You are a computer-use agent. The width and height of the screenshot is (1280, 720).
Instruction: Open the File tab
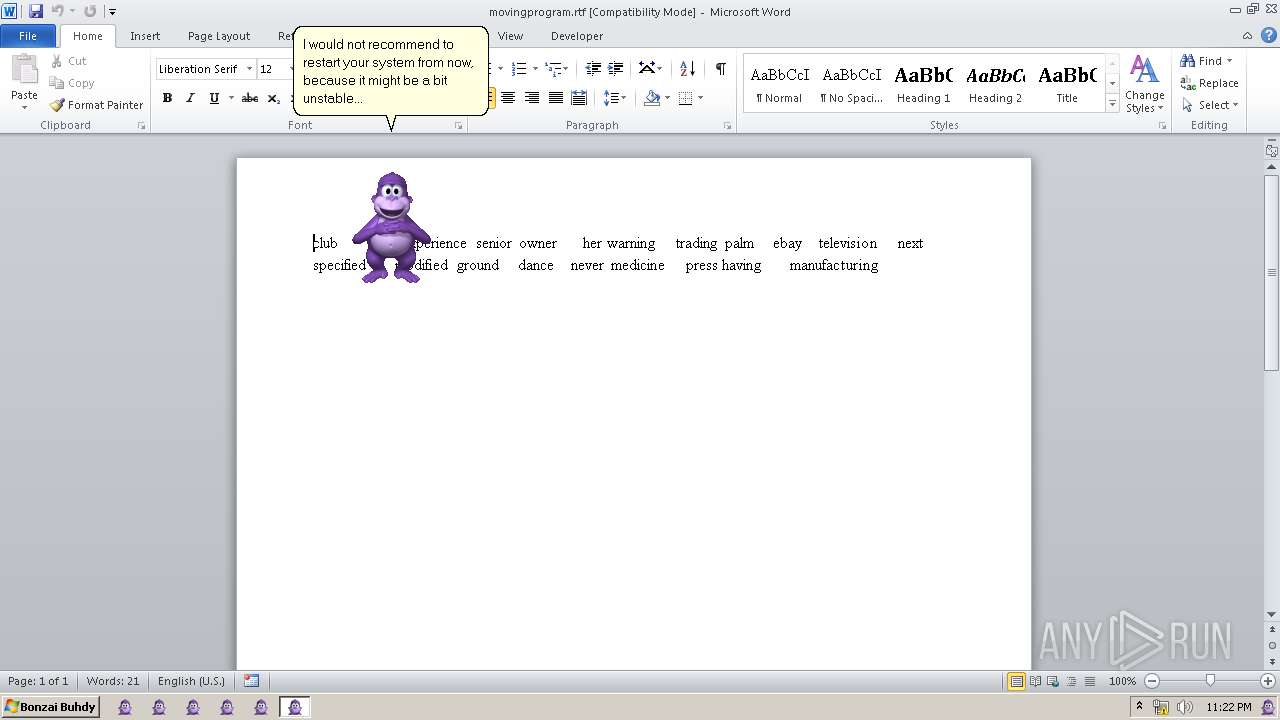[x=28, y=36]
